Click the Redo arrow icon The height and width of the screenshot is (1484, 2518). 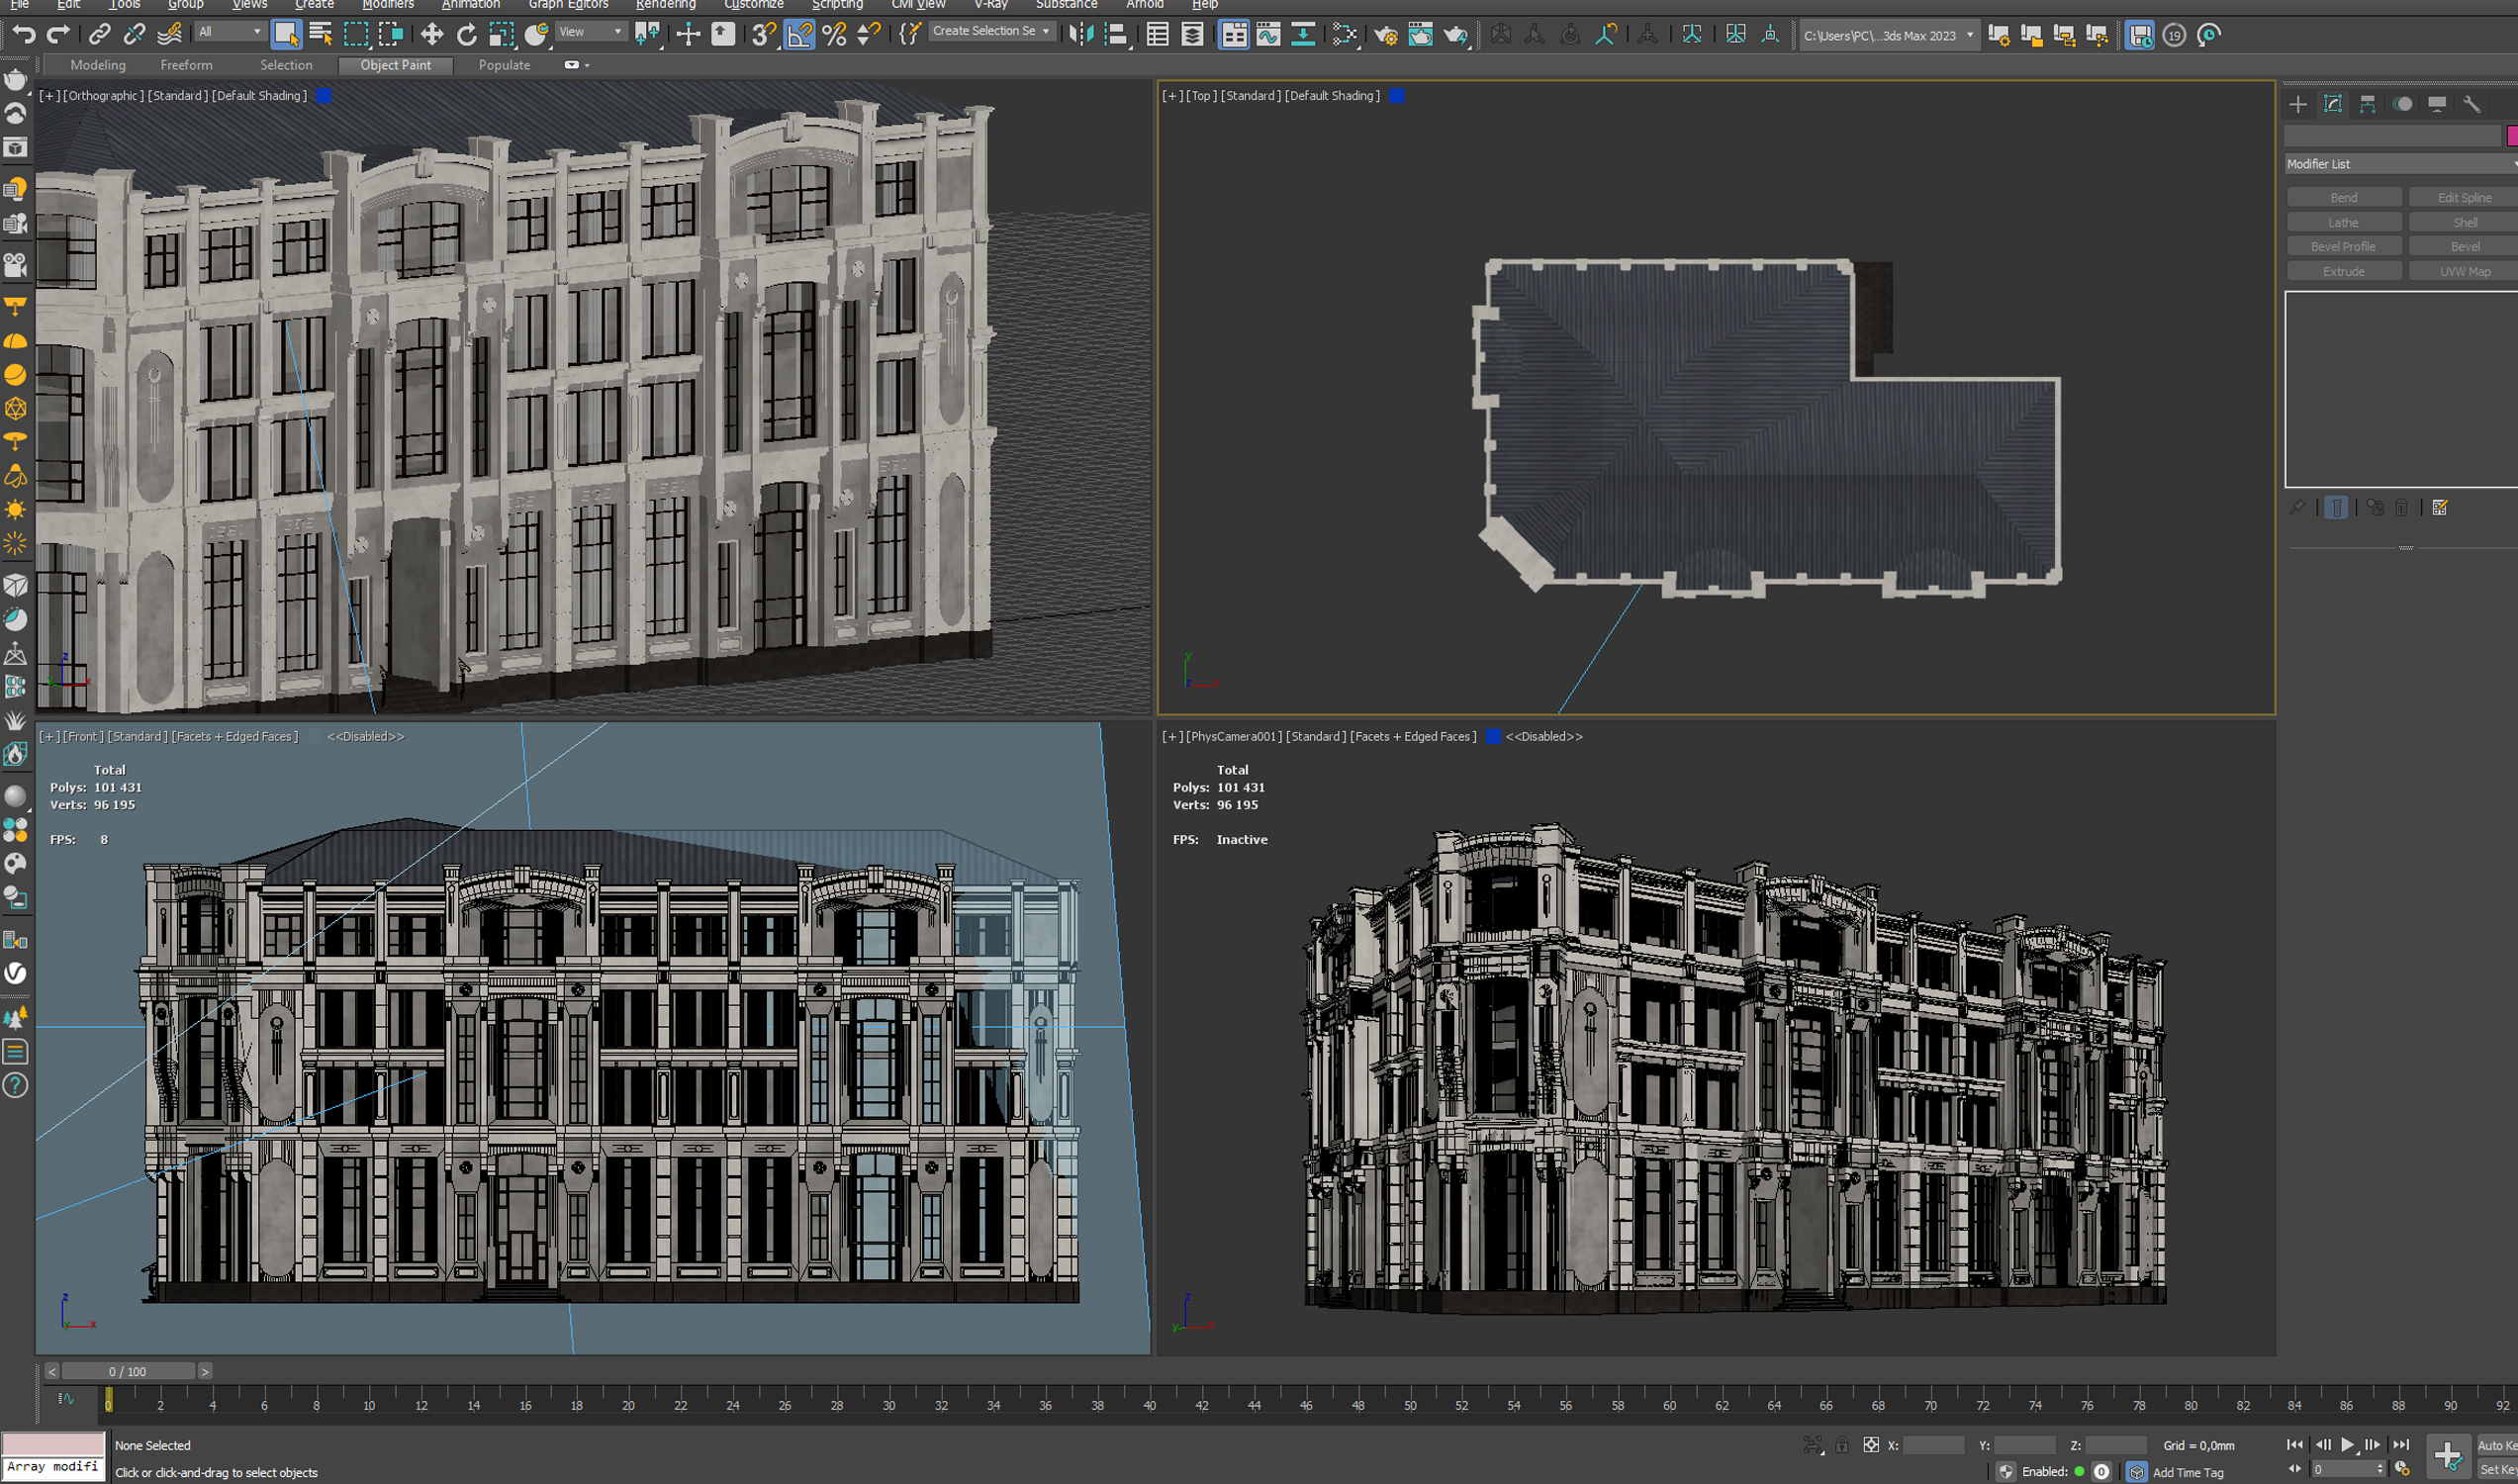(58, 35)
